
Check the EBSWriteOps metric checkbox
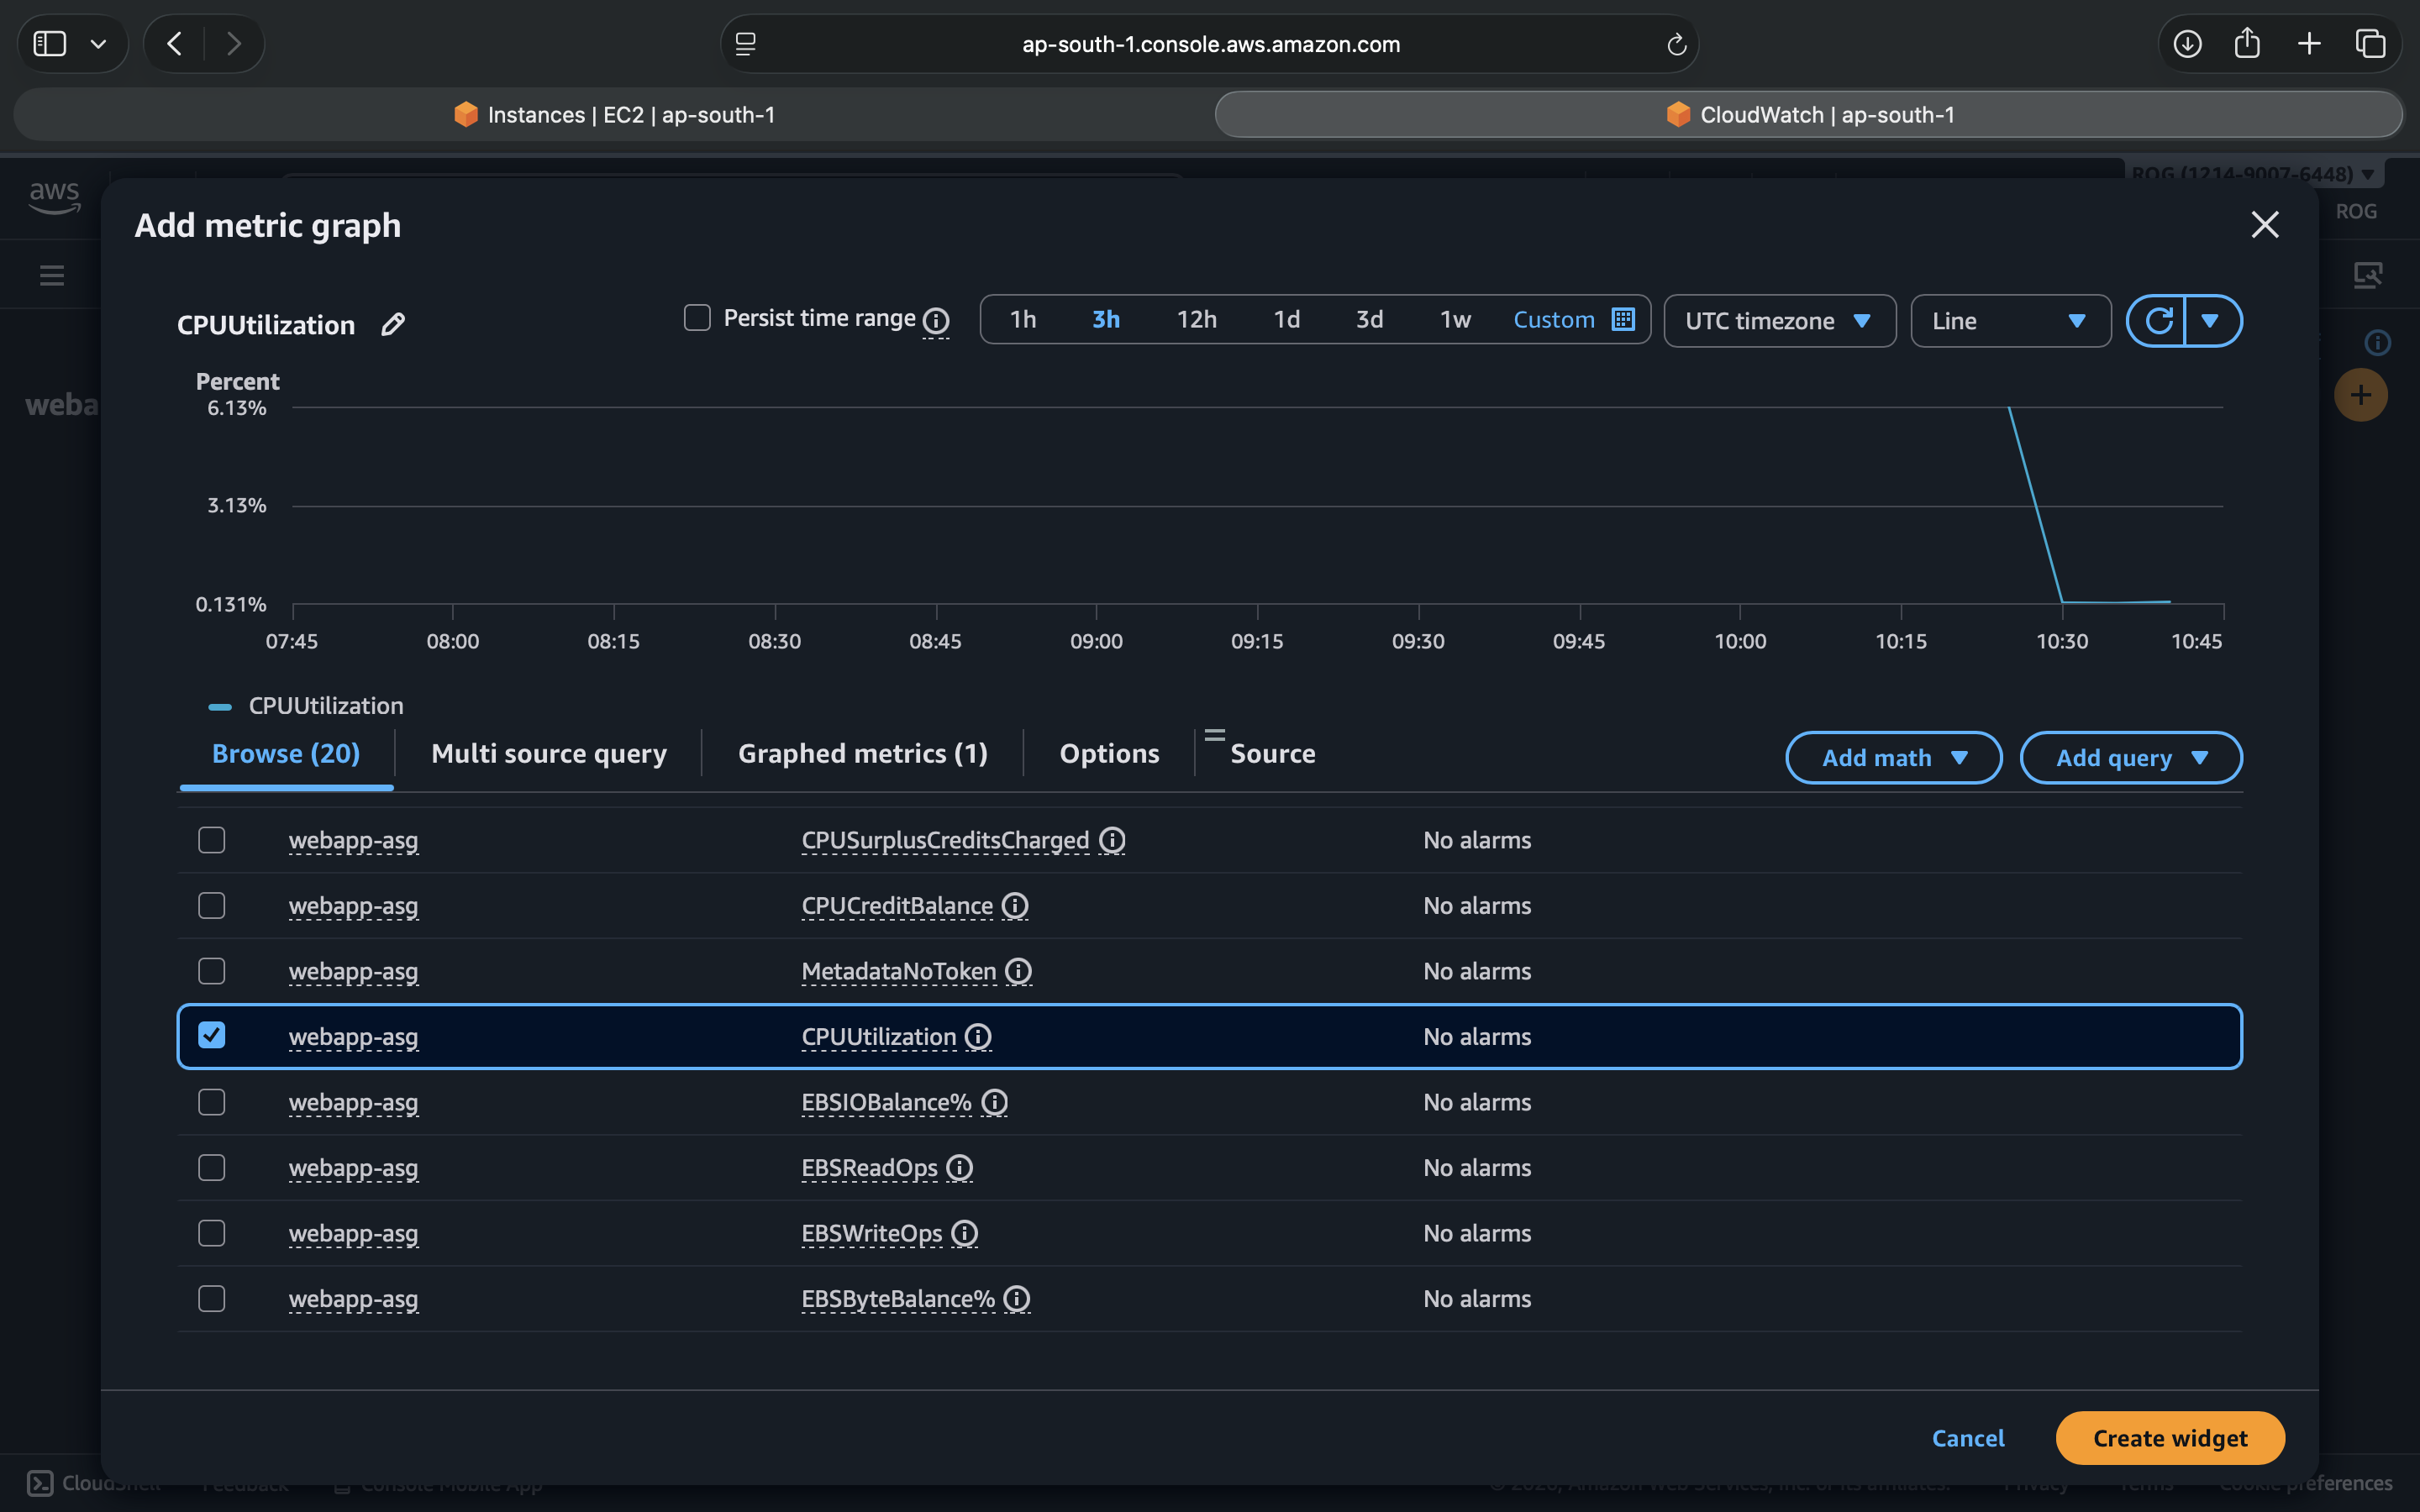[x=212, y=1232]
